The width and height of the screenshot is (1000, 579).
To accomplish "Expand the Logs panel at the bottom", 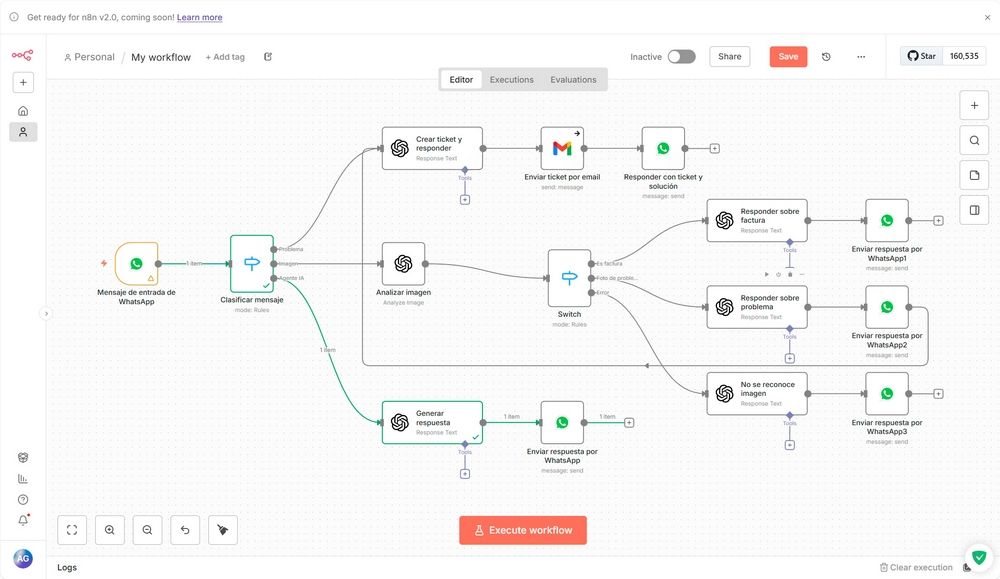I will point(67,567).
